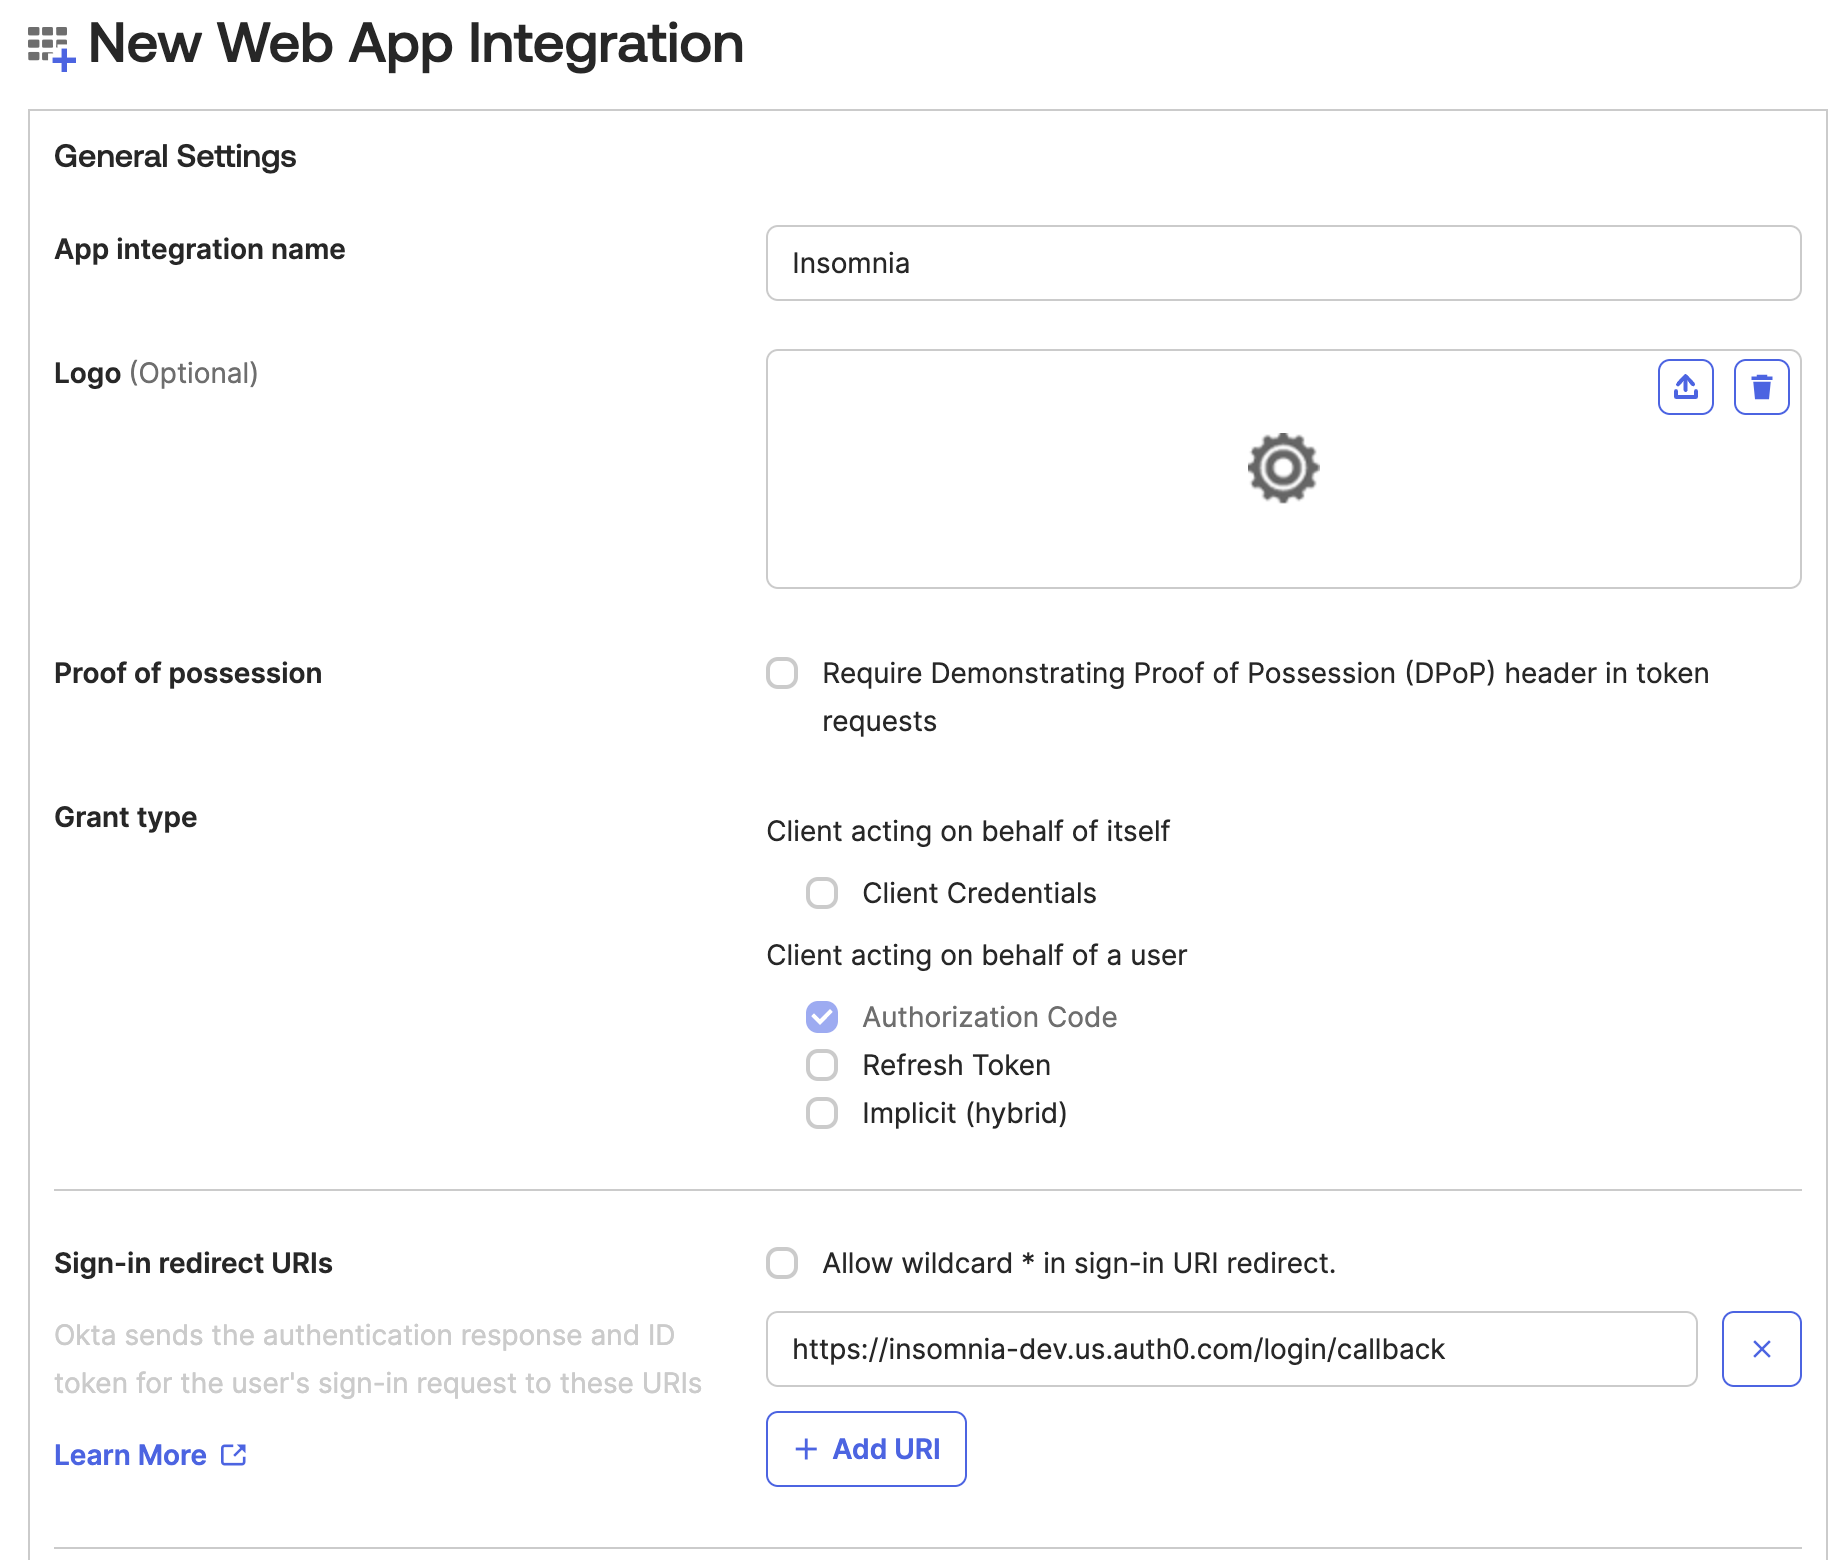Click the 'Grant type' label
The width and height of the screenshot is (1840, 1560).
click(x=125, y=817)
